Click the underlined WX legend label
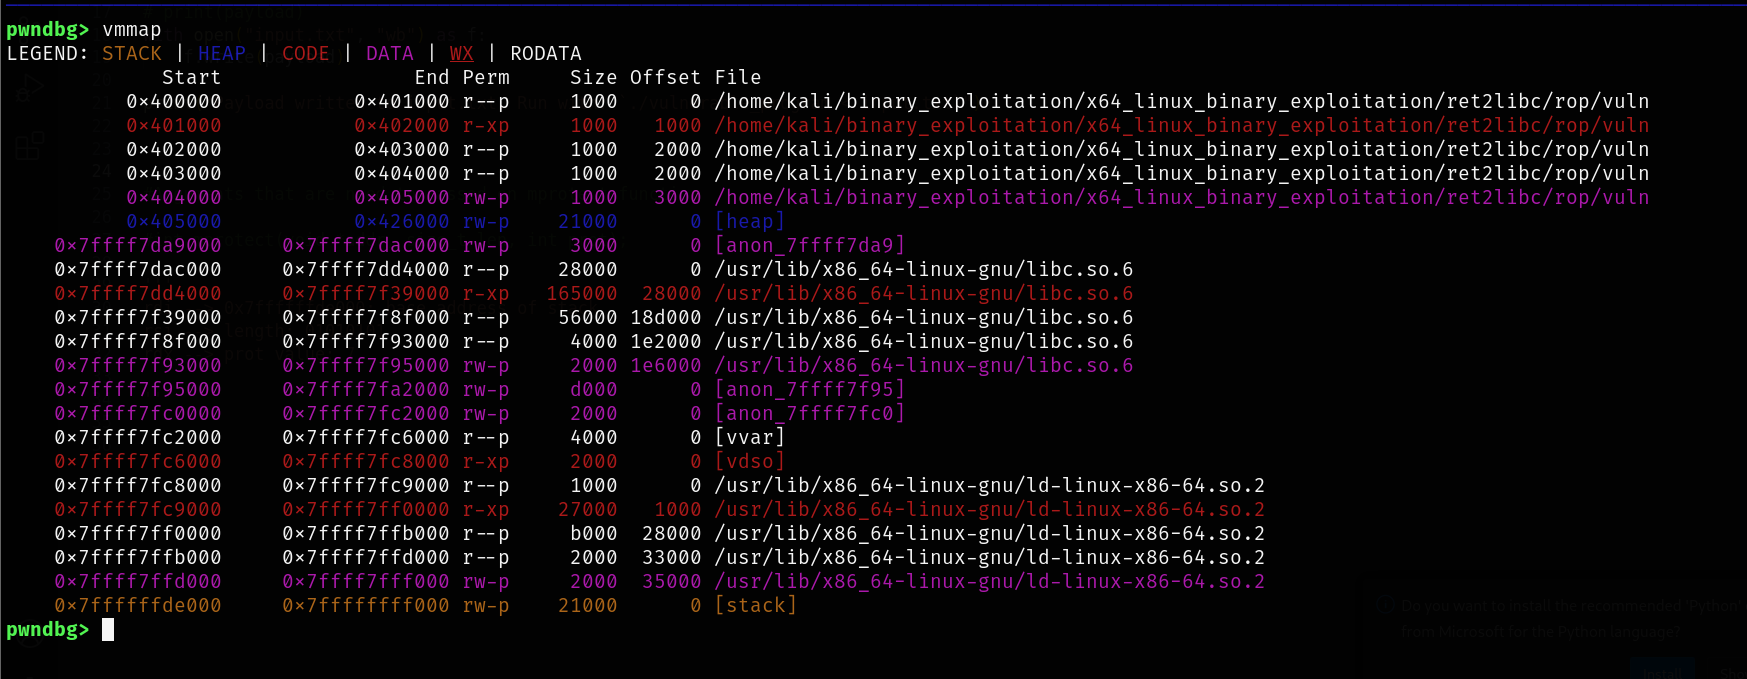The width and height of the screenshot is (1747, 679). coord(461,54)
